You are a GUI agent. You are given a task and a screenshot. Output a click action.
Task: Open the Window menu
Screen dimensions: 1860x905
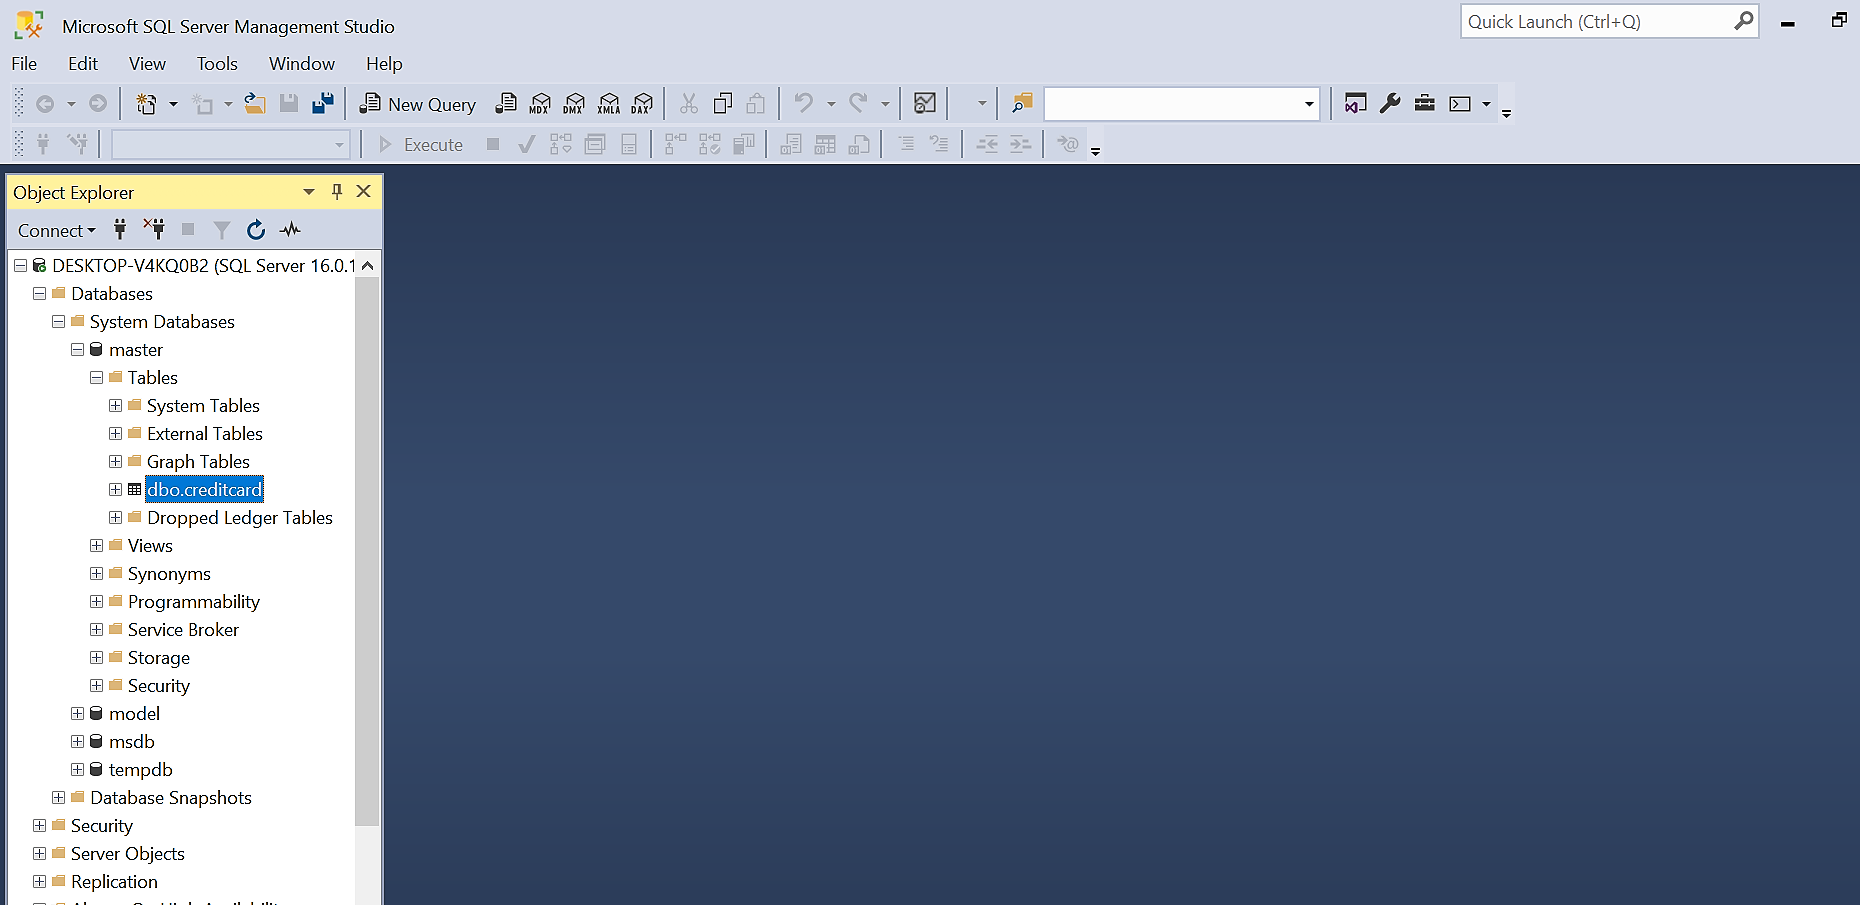coord(302,64)
